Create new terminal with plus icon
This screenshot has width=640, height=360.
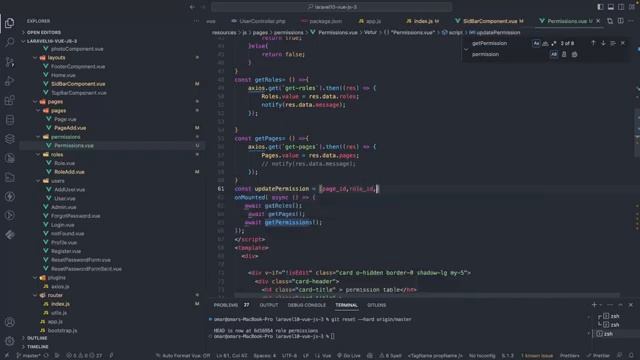[594, 305]
